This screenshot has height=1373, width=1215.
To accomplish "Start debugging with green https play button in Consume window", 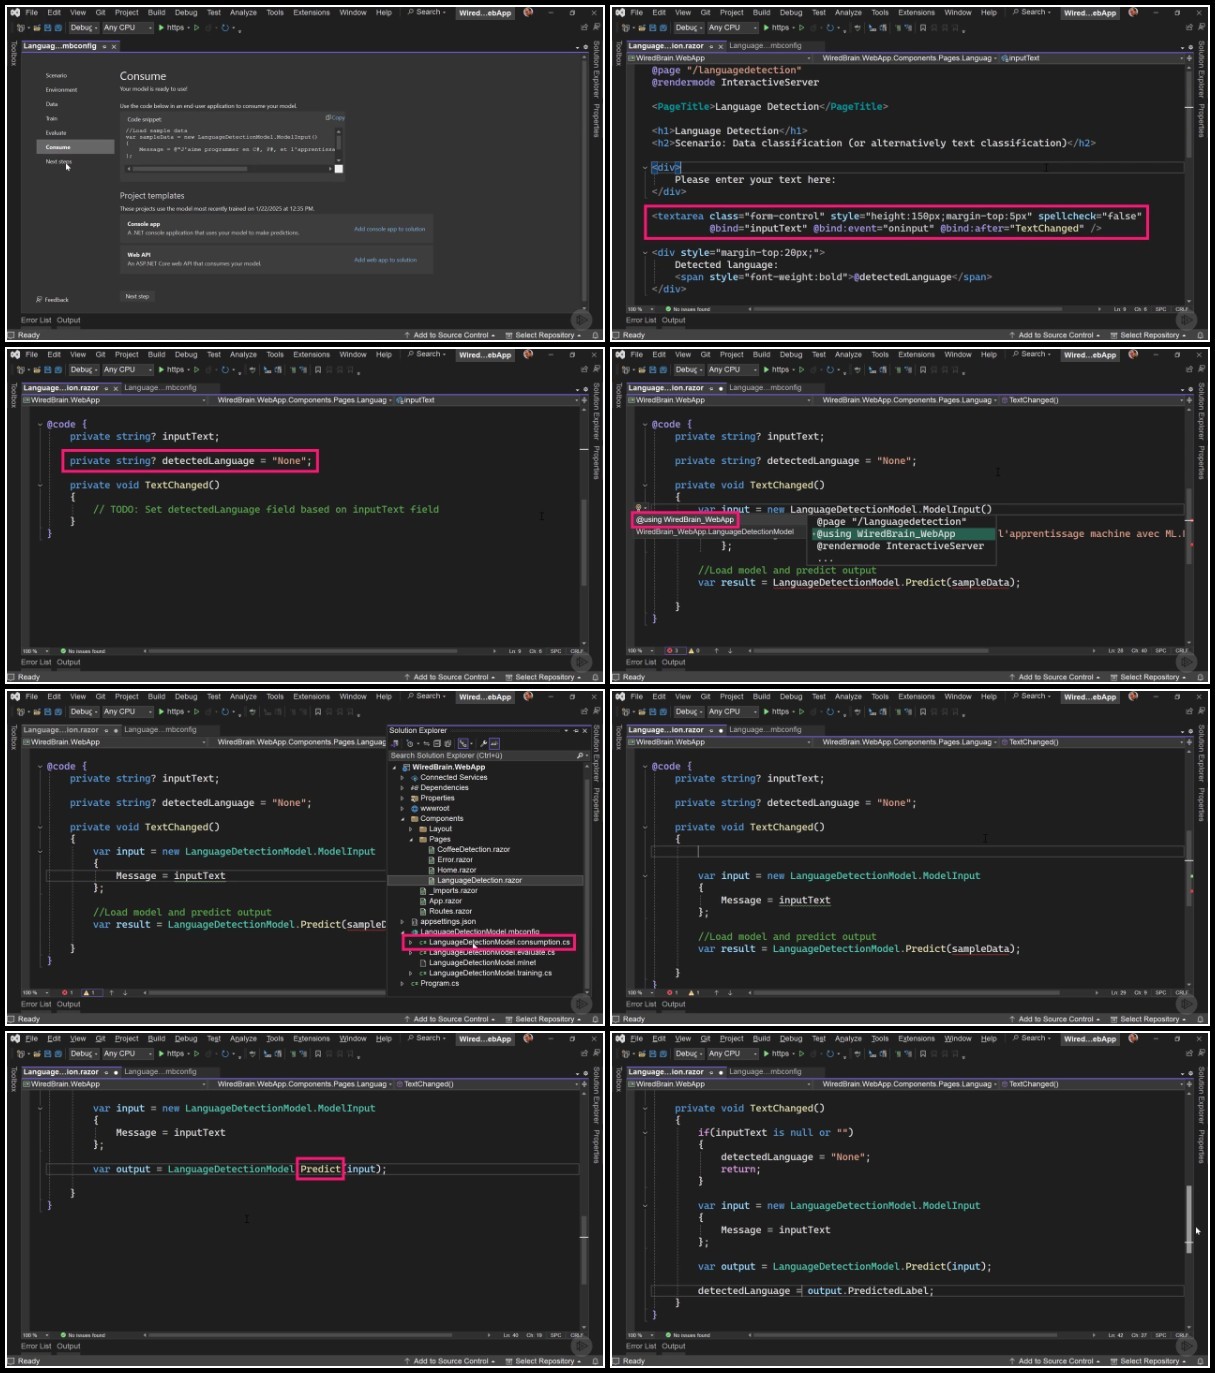I will click(161, 28).
